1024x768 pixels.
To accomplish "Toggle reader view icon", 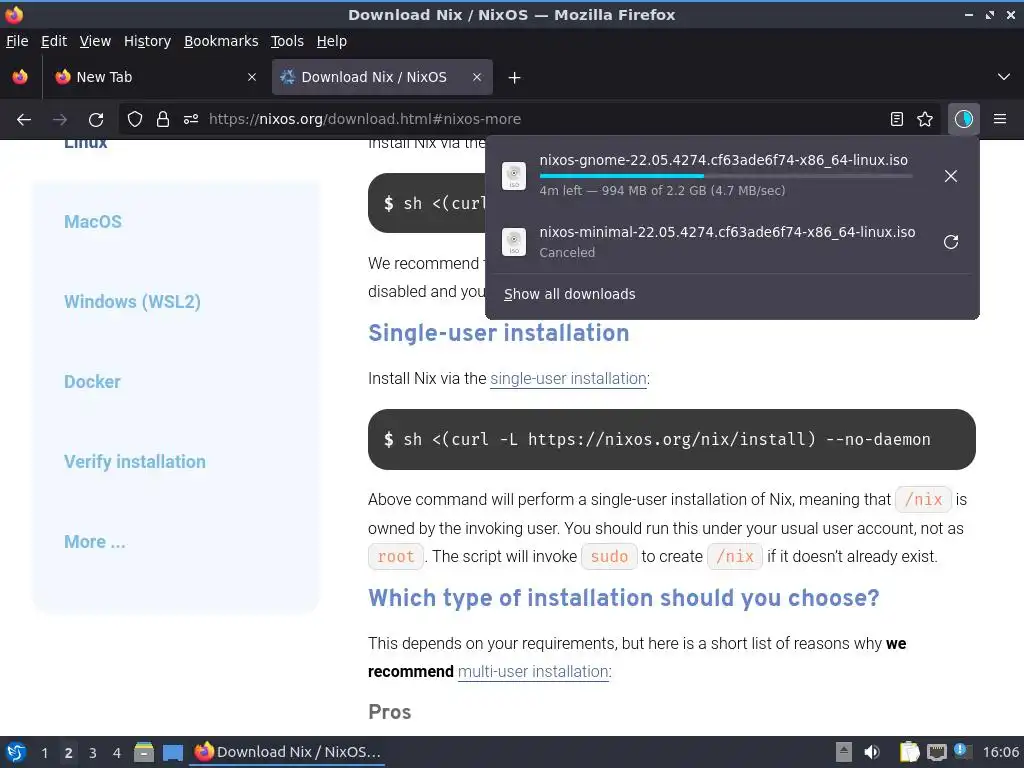I will tap(897, 119).
